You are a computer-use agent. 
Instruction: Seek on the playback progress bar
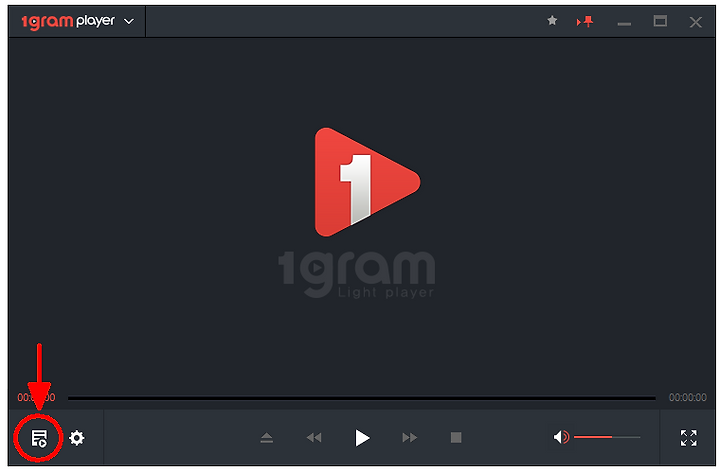click(x=362, y=398)
